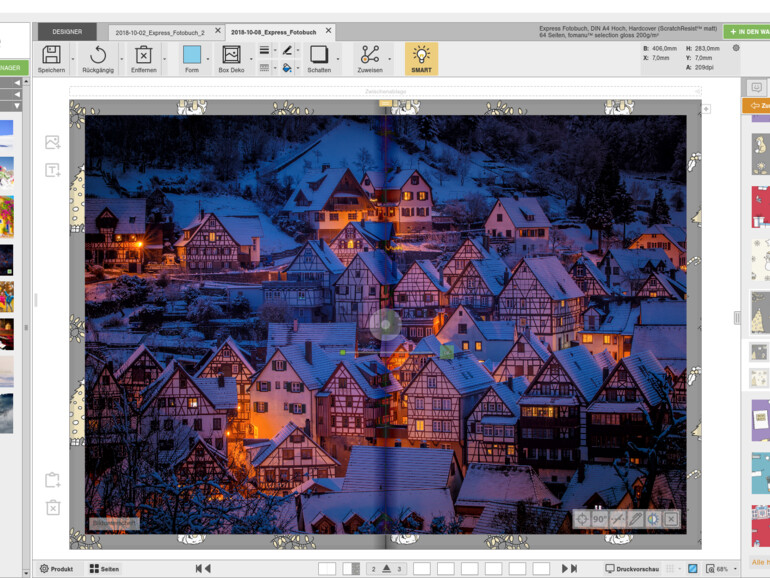Open the Seiten pages overview

pos(104,569)
